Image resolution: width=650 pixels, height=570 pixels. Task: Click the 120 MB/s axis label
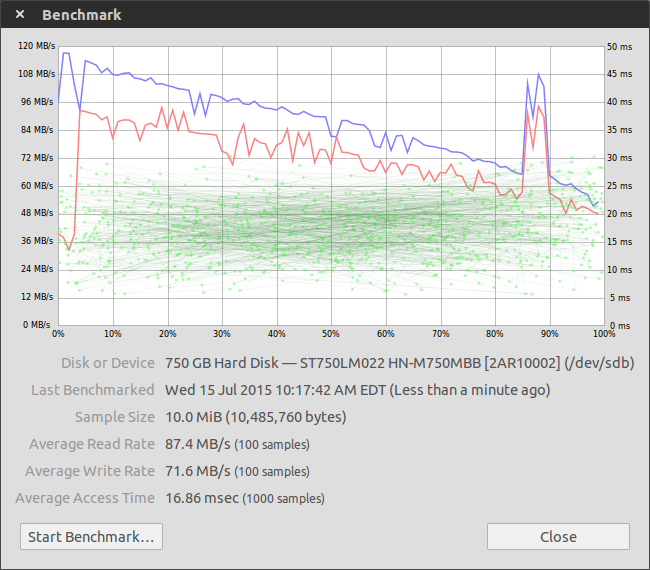click(x=36, y=46)
